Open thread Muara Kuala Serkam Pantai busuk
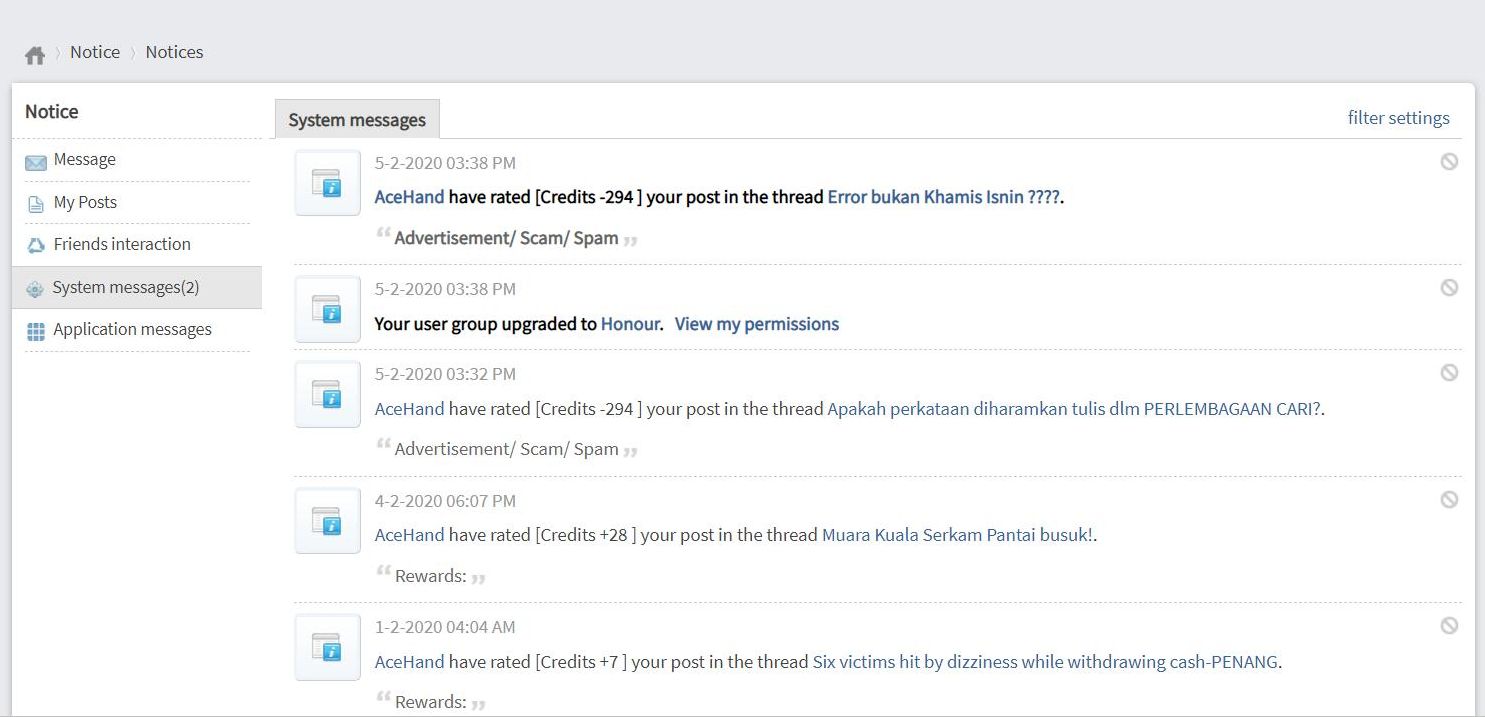This screenshot has height=717, width=1485. pyautogui.click(x=958, y=535)
